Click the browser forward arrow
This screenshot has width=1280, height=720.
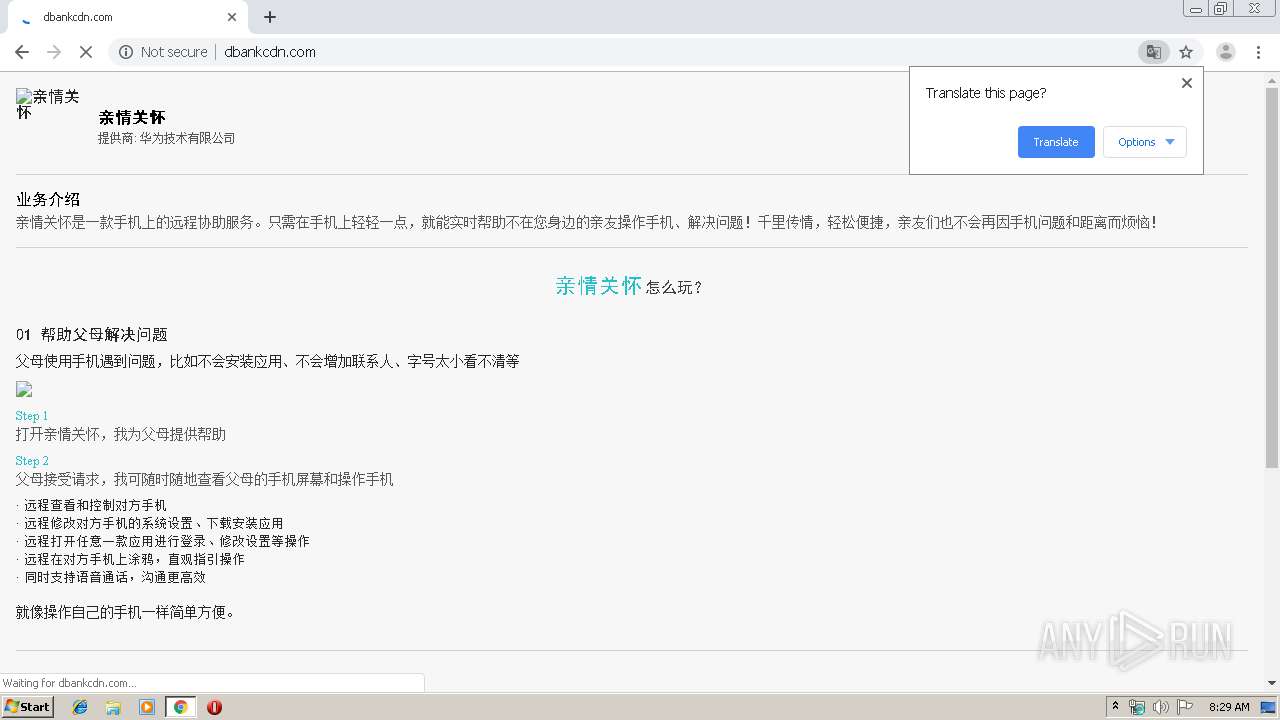tap(54, 52)
